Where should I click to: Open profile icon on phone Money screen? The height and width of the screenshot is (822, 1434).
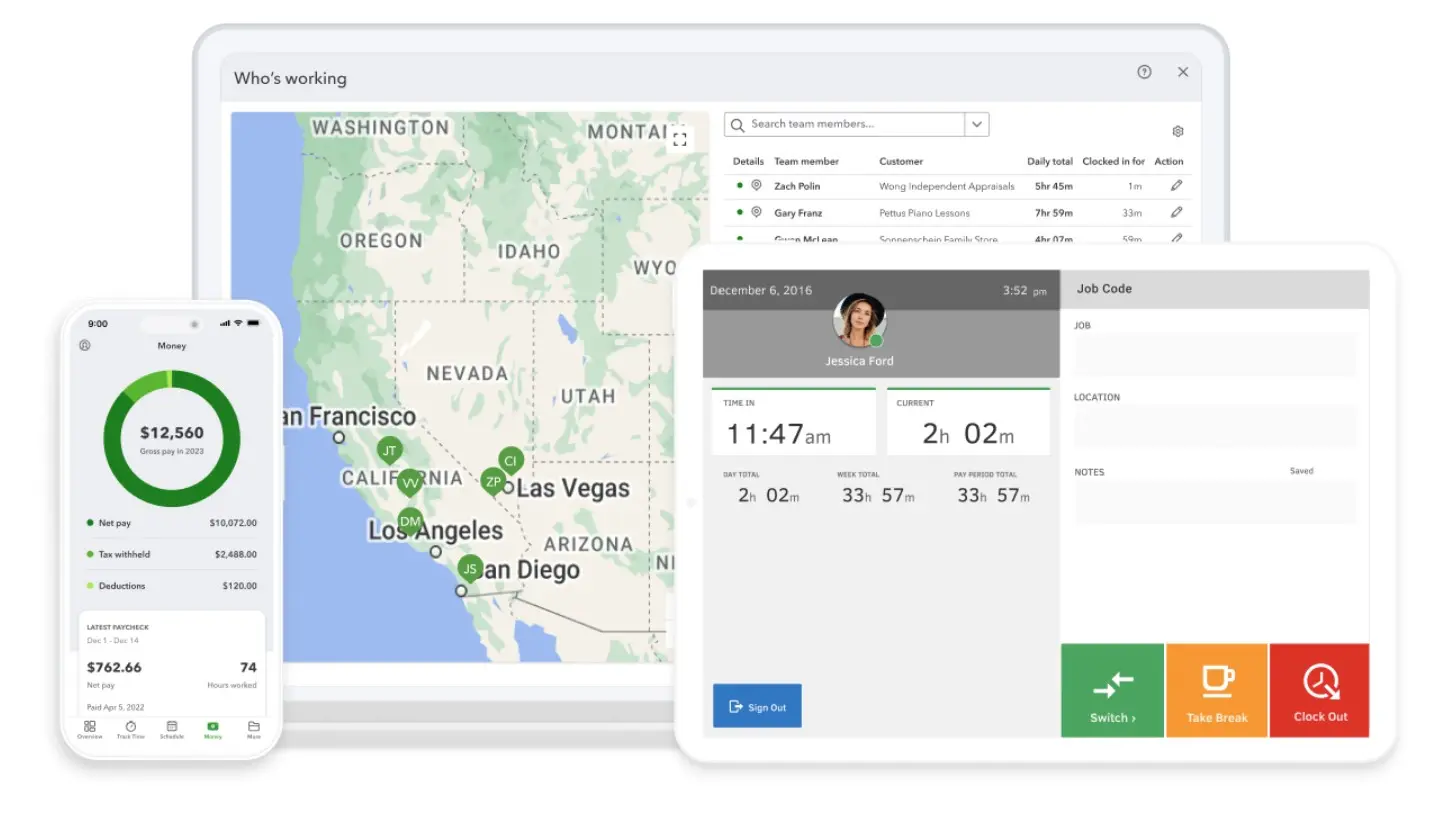point(85,346)
